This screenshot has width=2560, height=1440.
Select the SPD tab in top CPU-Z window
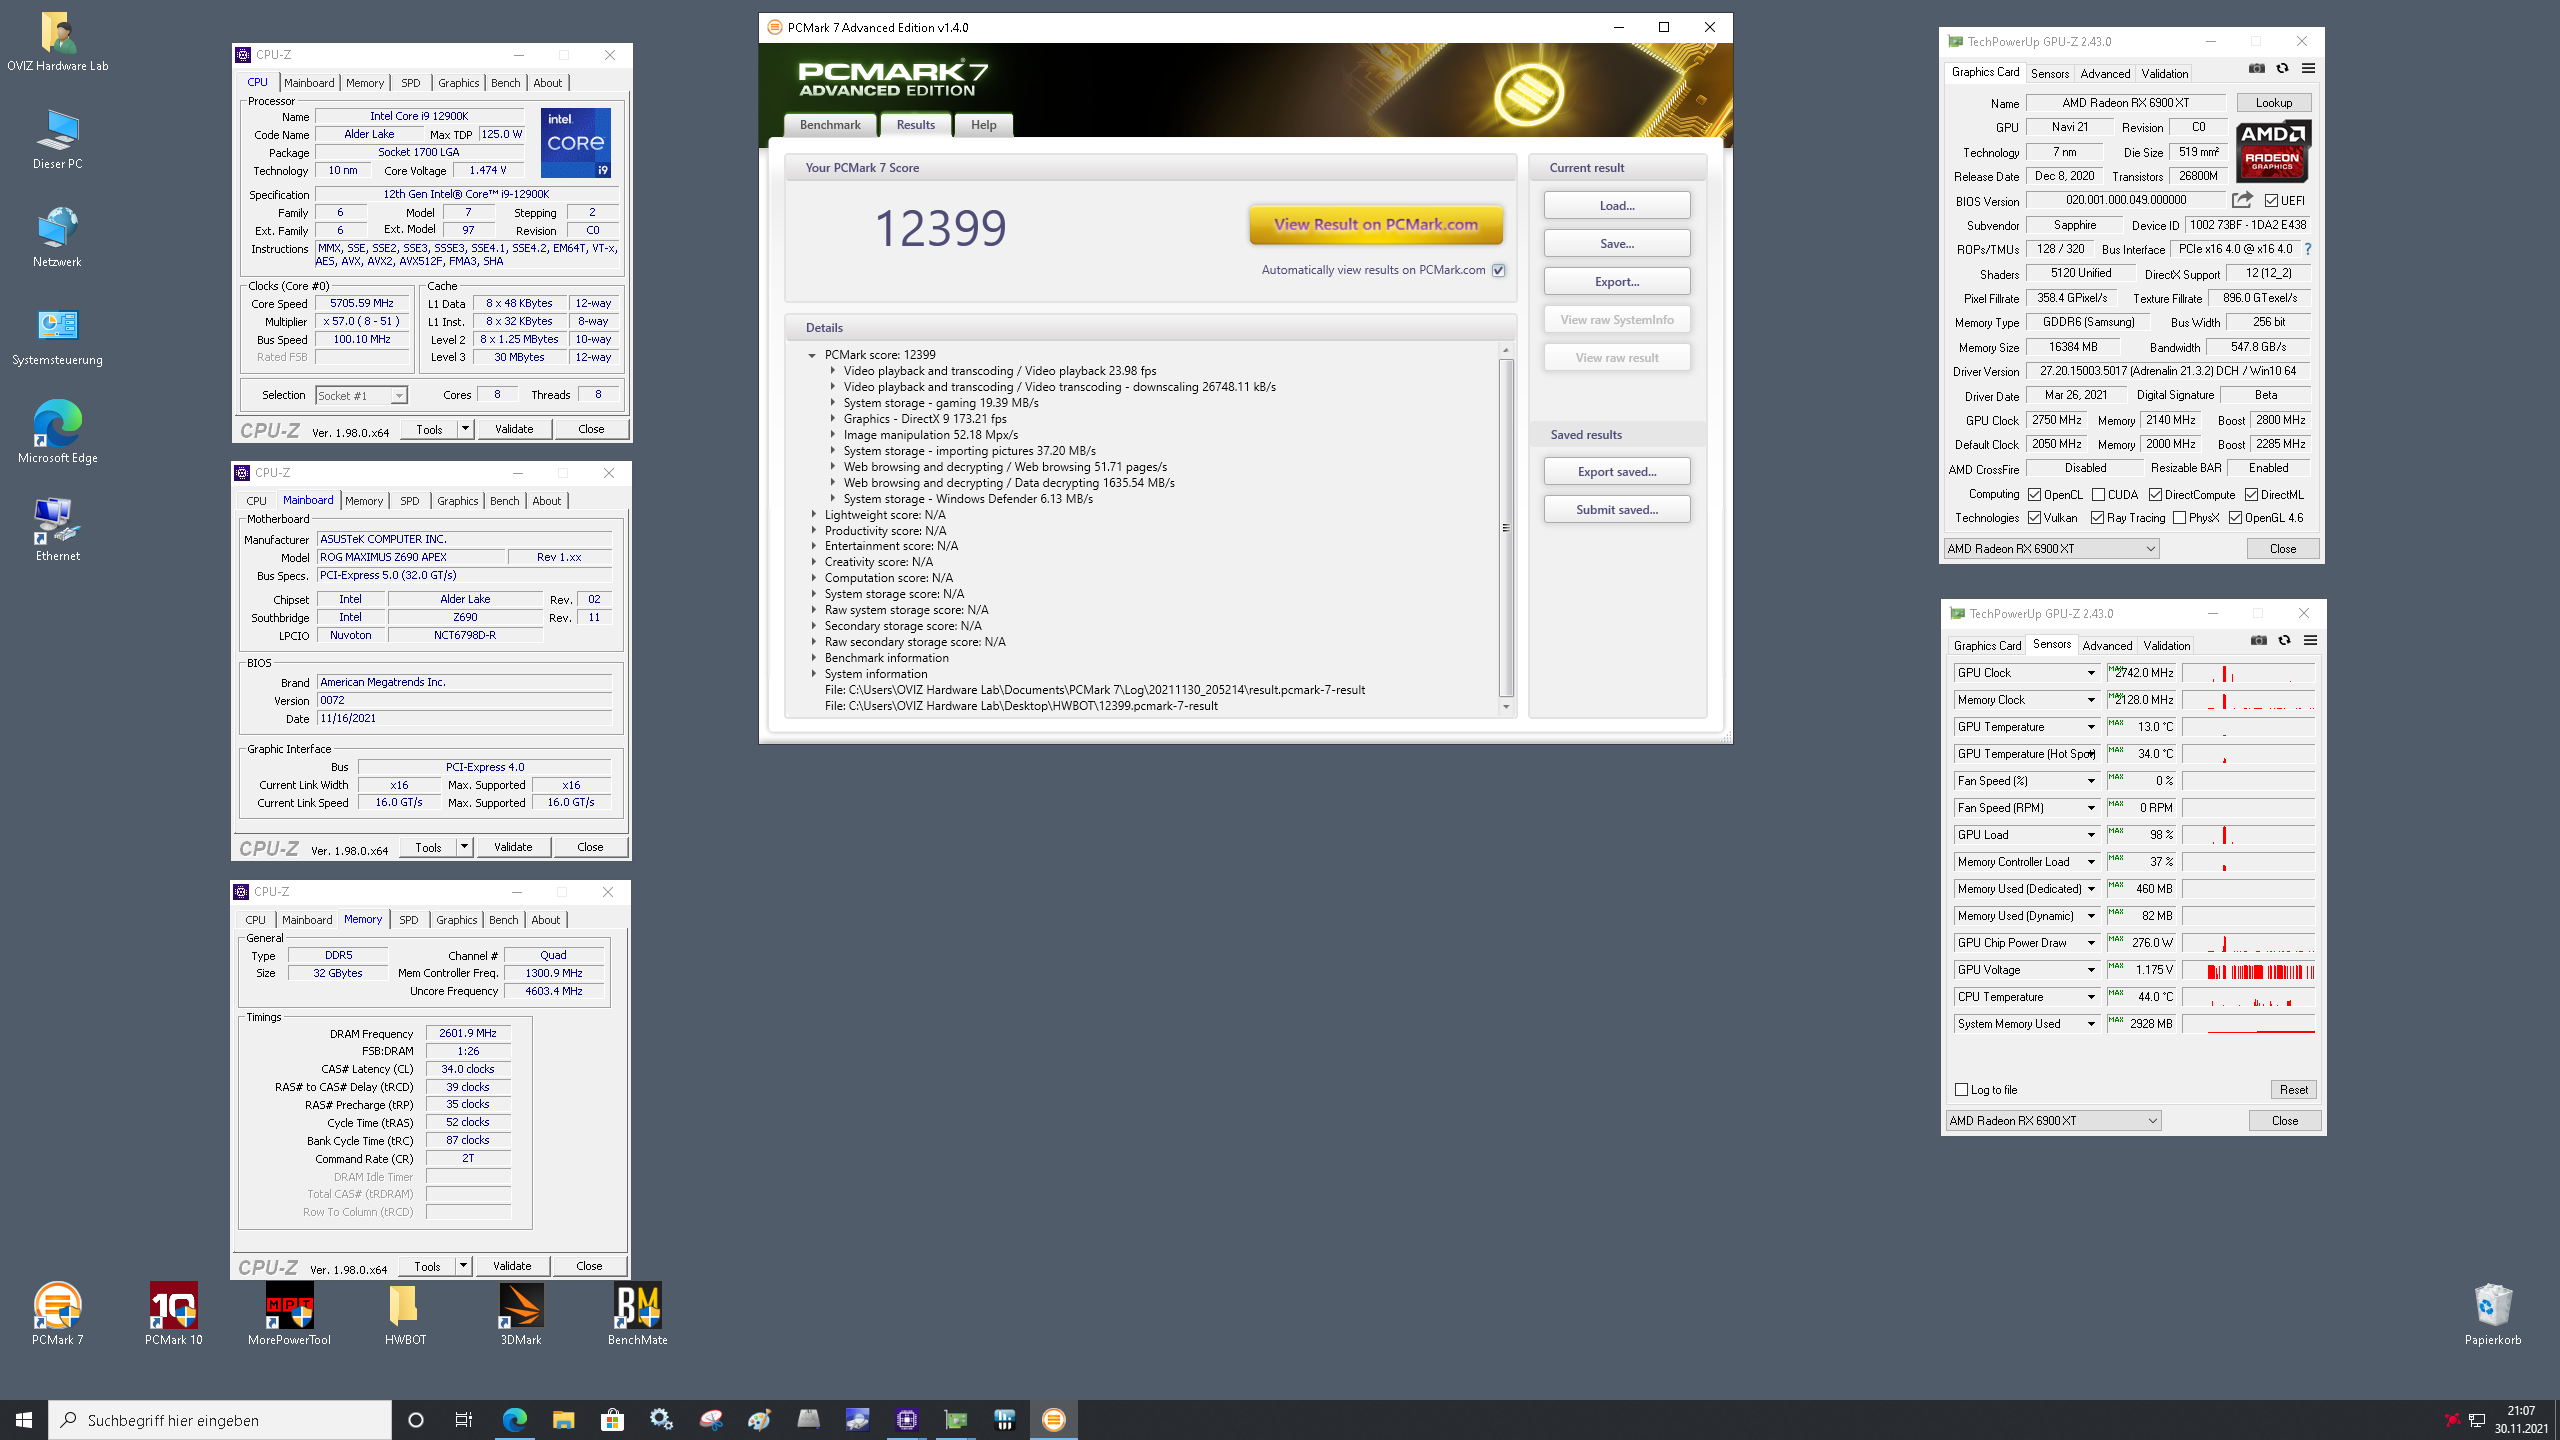(x=410, y=83)
